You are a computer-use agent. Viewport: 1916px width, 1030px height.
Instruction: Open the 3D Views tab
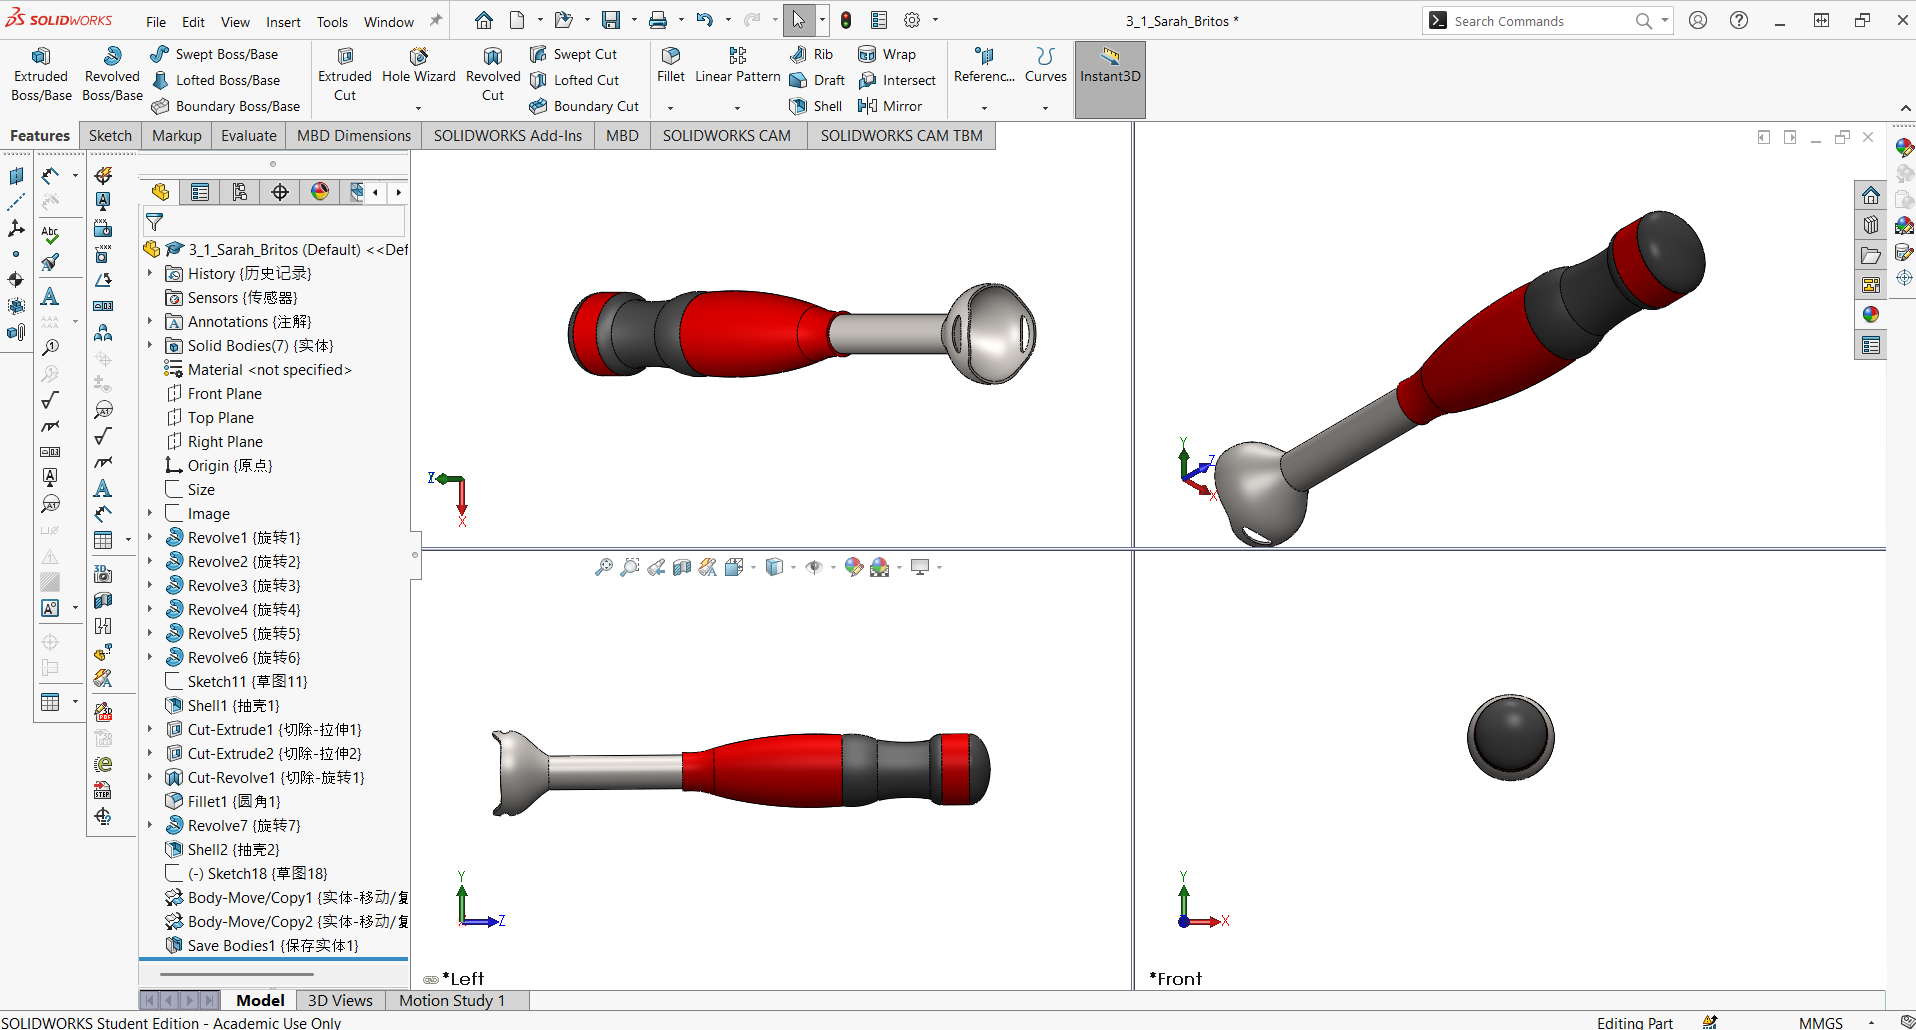(x=340, y=1000)
